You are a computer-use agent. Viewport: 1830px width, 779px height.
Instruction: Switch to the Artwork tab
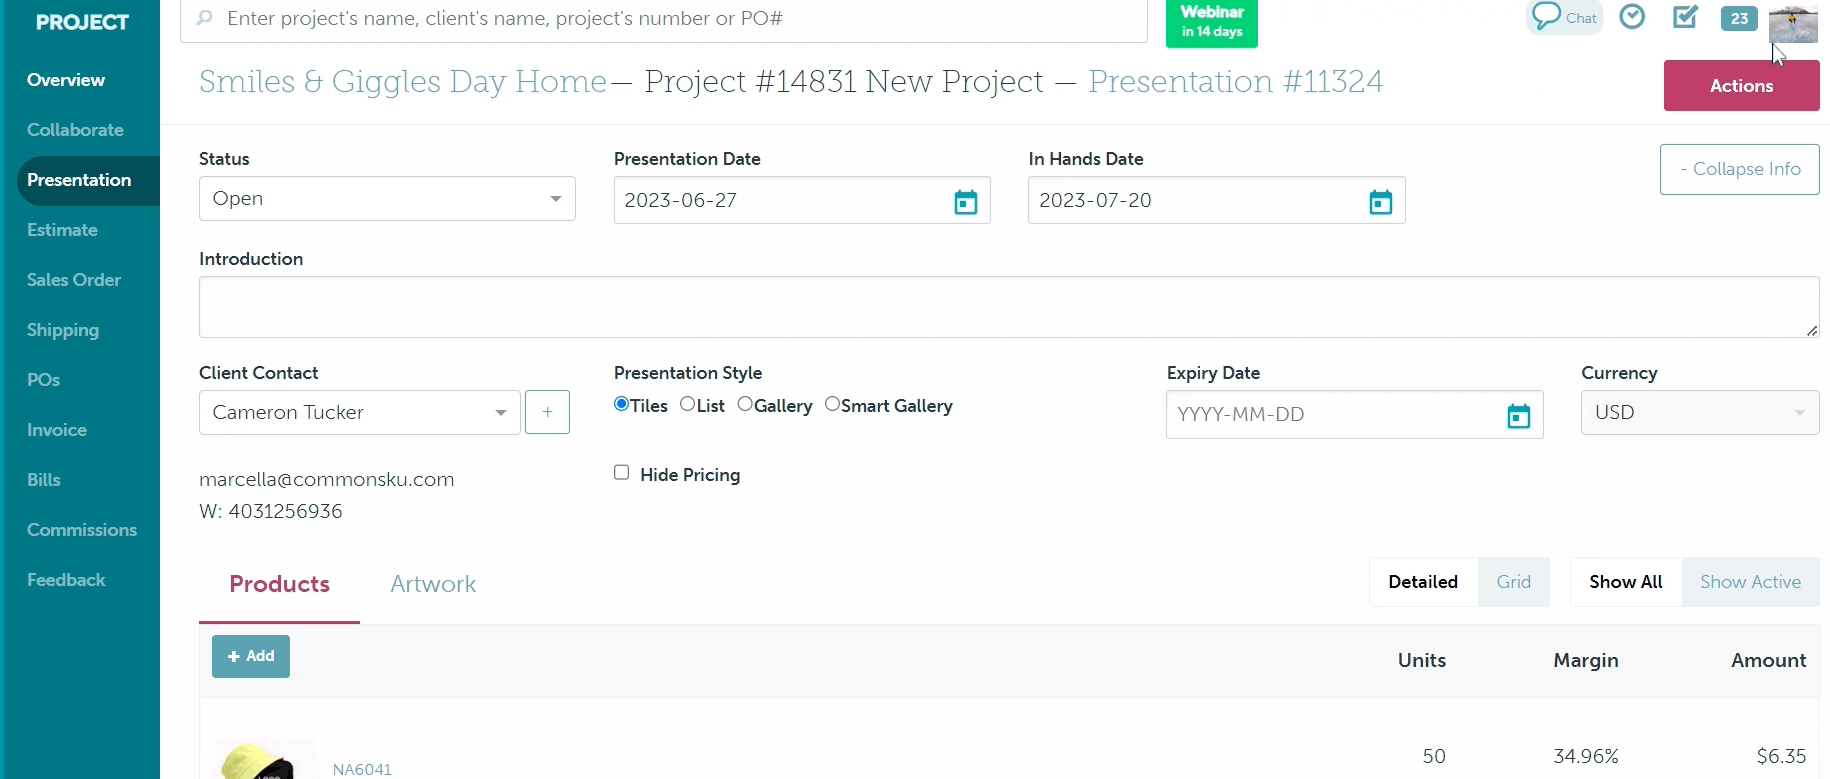(x=433, y=584)
